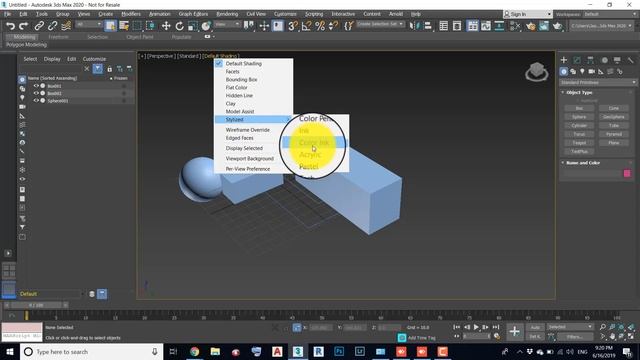This screenshot has height=360, width=640.
Task: Collapse the Object Type rollout
Action: [x=579, y=93]
